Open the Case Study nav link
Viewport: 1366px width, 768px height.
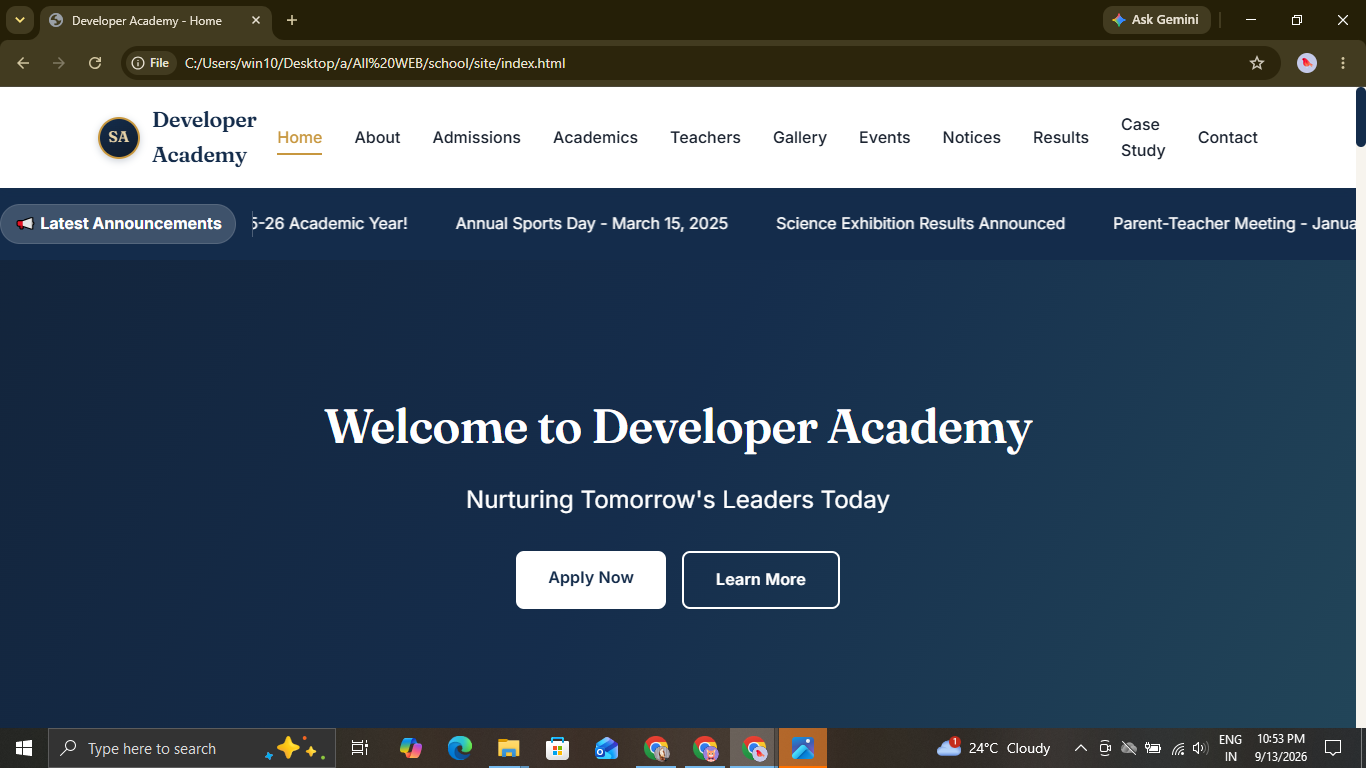[1143, 137]
